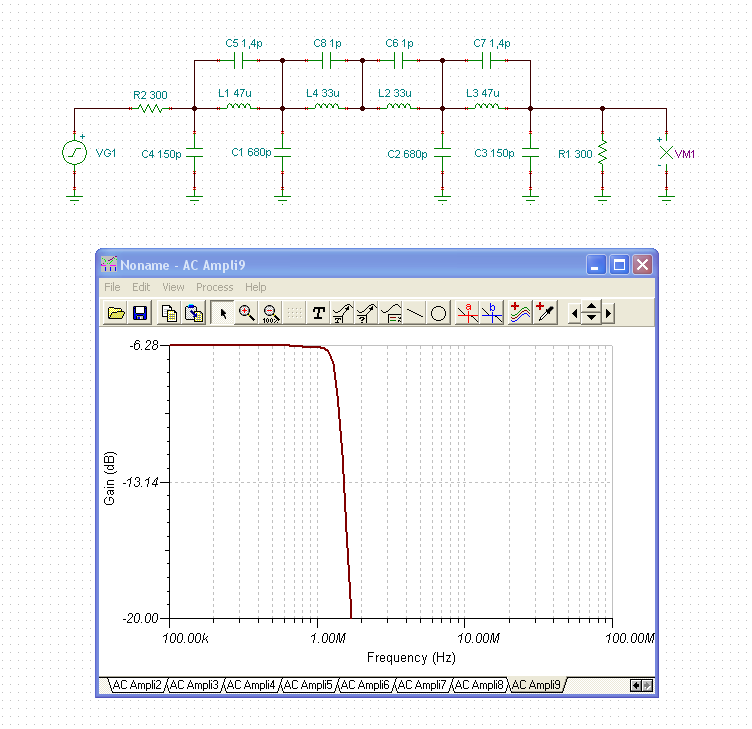The width and height of the screenshot is (752, 729).
Task: Click the 'C2 680p' label
Action: pyautogui.click(x=407, y=154)
